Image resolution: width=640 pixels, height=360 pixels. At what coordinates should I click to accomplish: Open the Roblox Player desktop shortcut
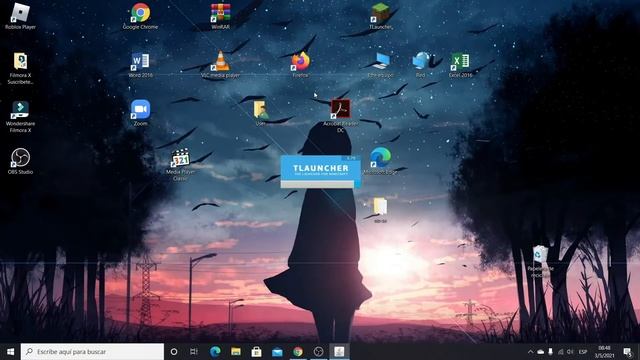tap(20, 16)
